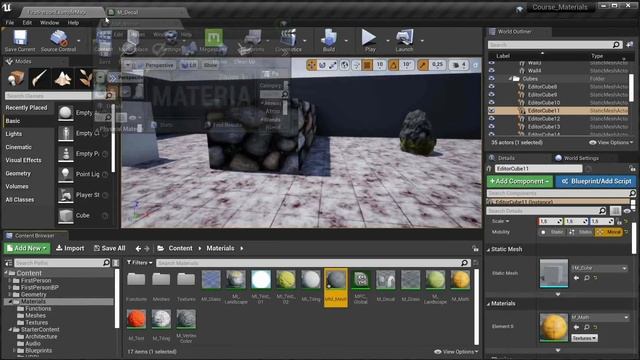
Task: Toggle translate gizmo icon in viewport toolbar
Action: coord(311,65)
